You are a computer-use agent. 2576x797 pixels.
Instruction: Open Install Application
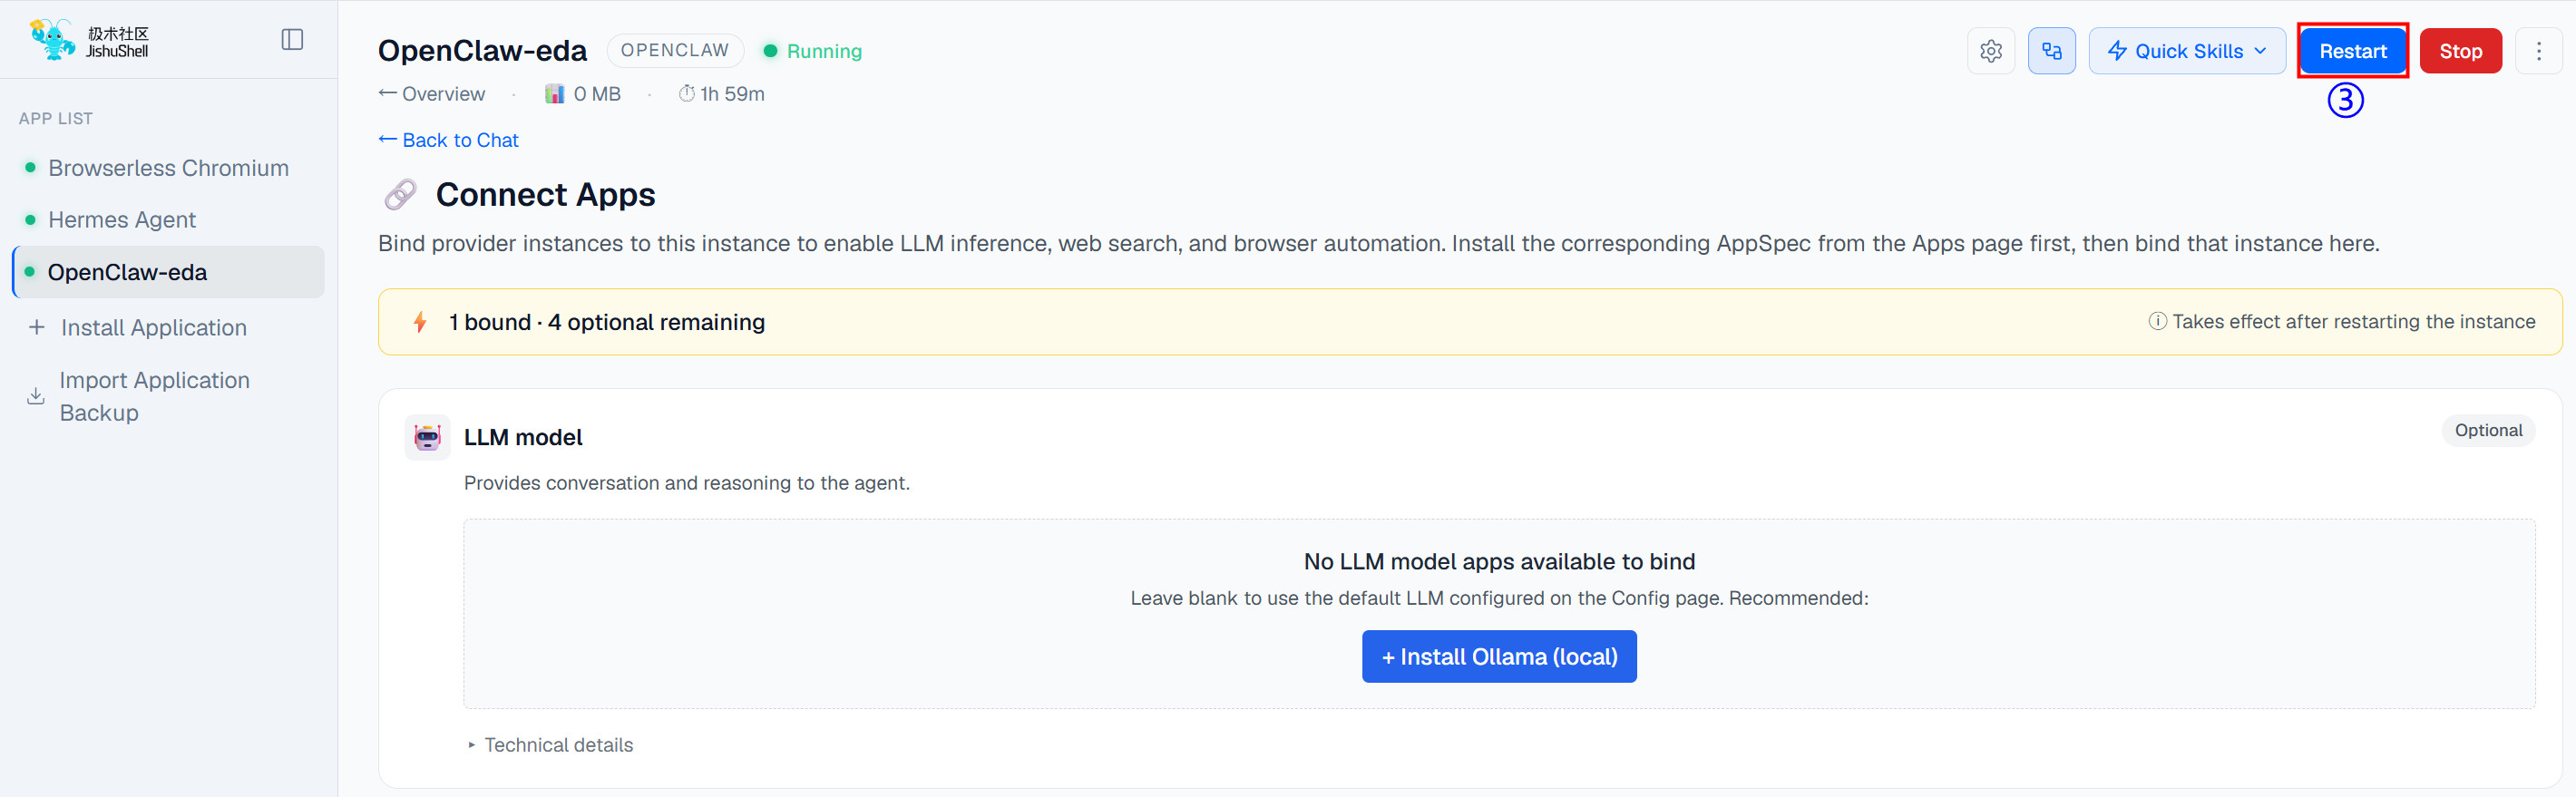168,327
